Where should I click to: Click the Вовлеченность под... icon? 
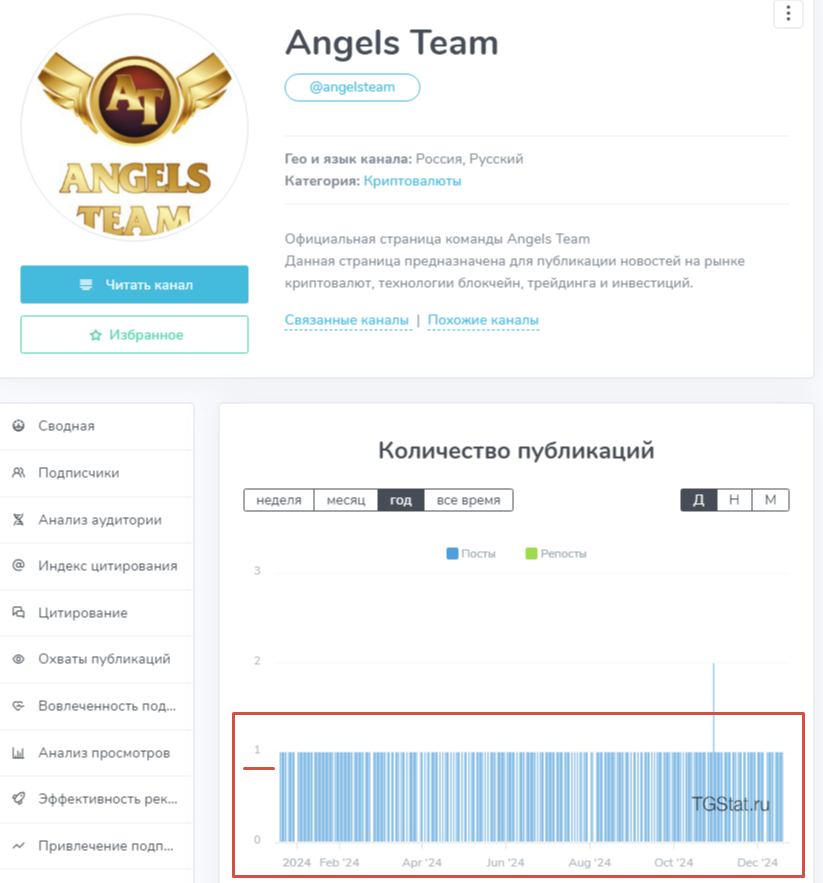pos(19,706)
